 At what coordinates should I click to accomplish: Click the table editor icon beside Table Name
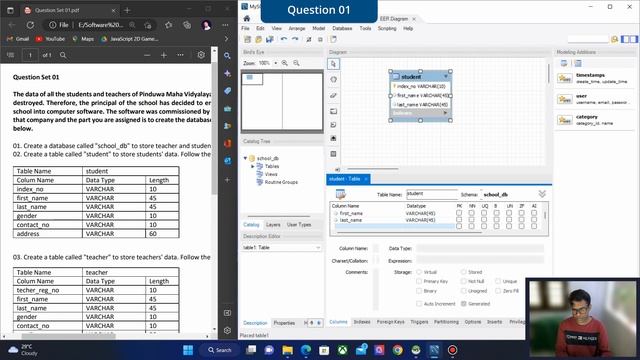tap(341, 194)
